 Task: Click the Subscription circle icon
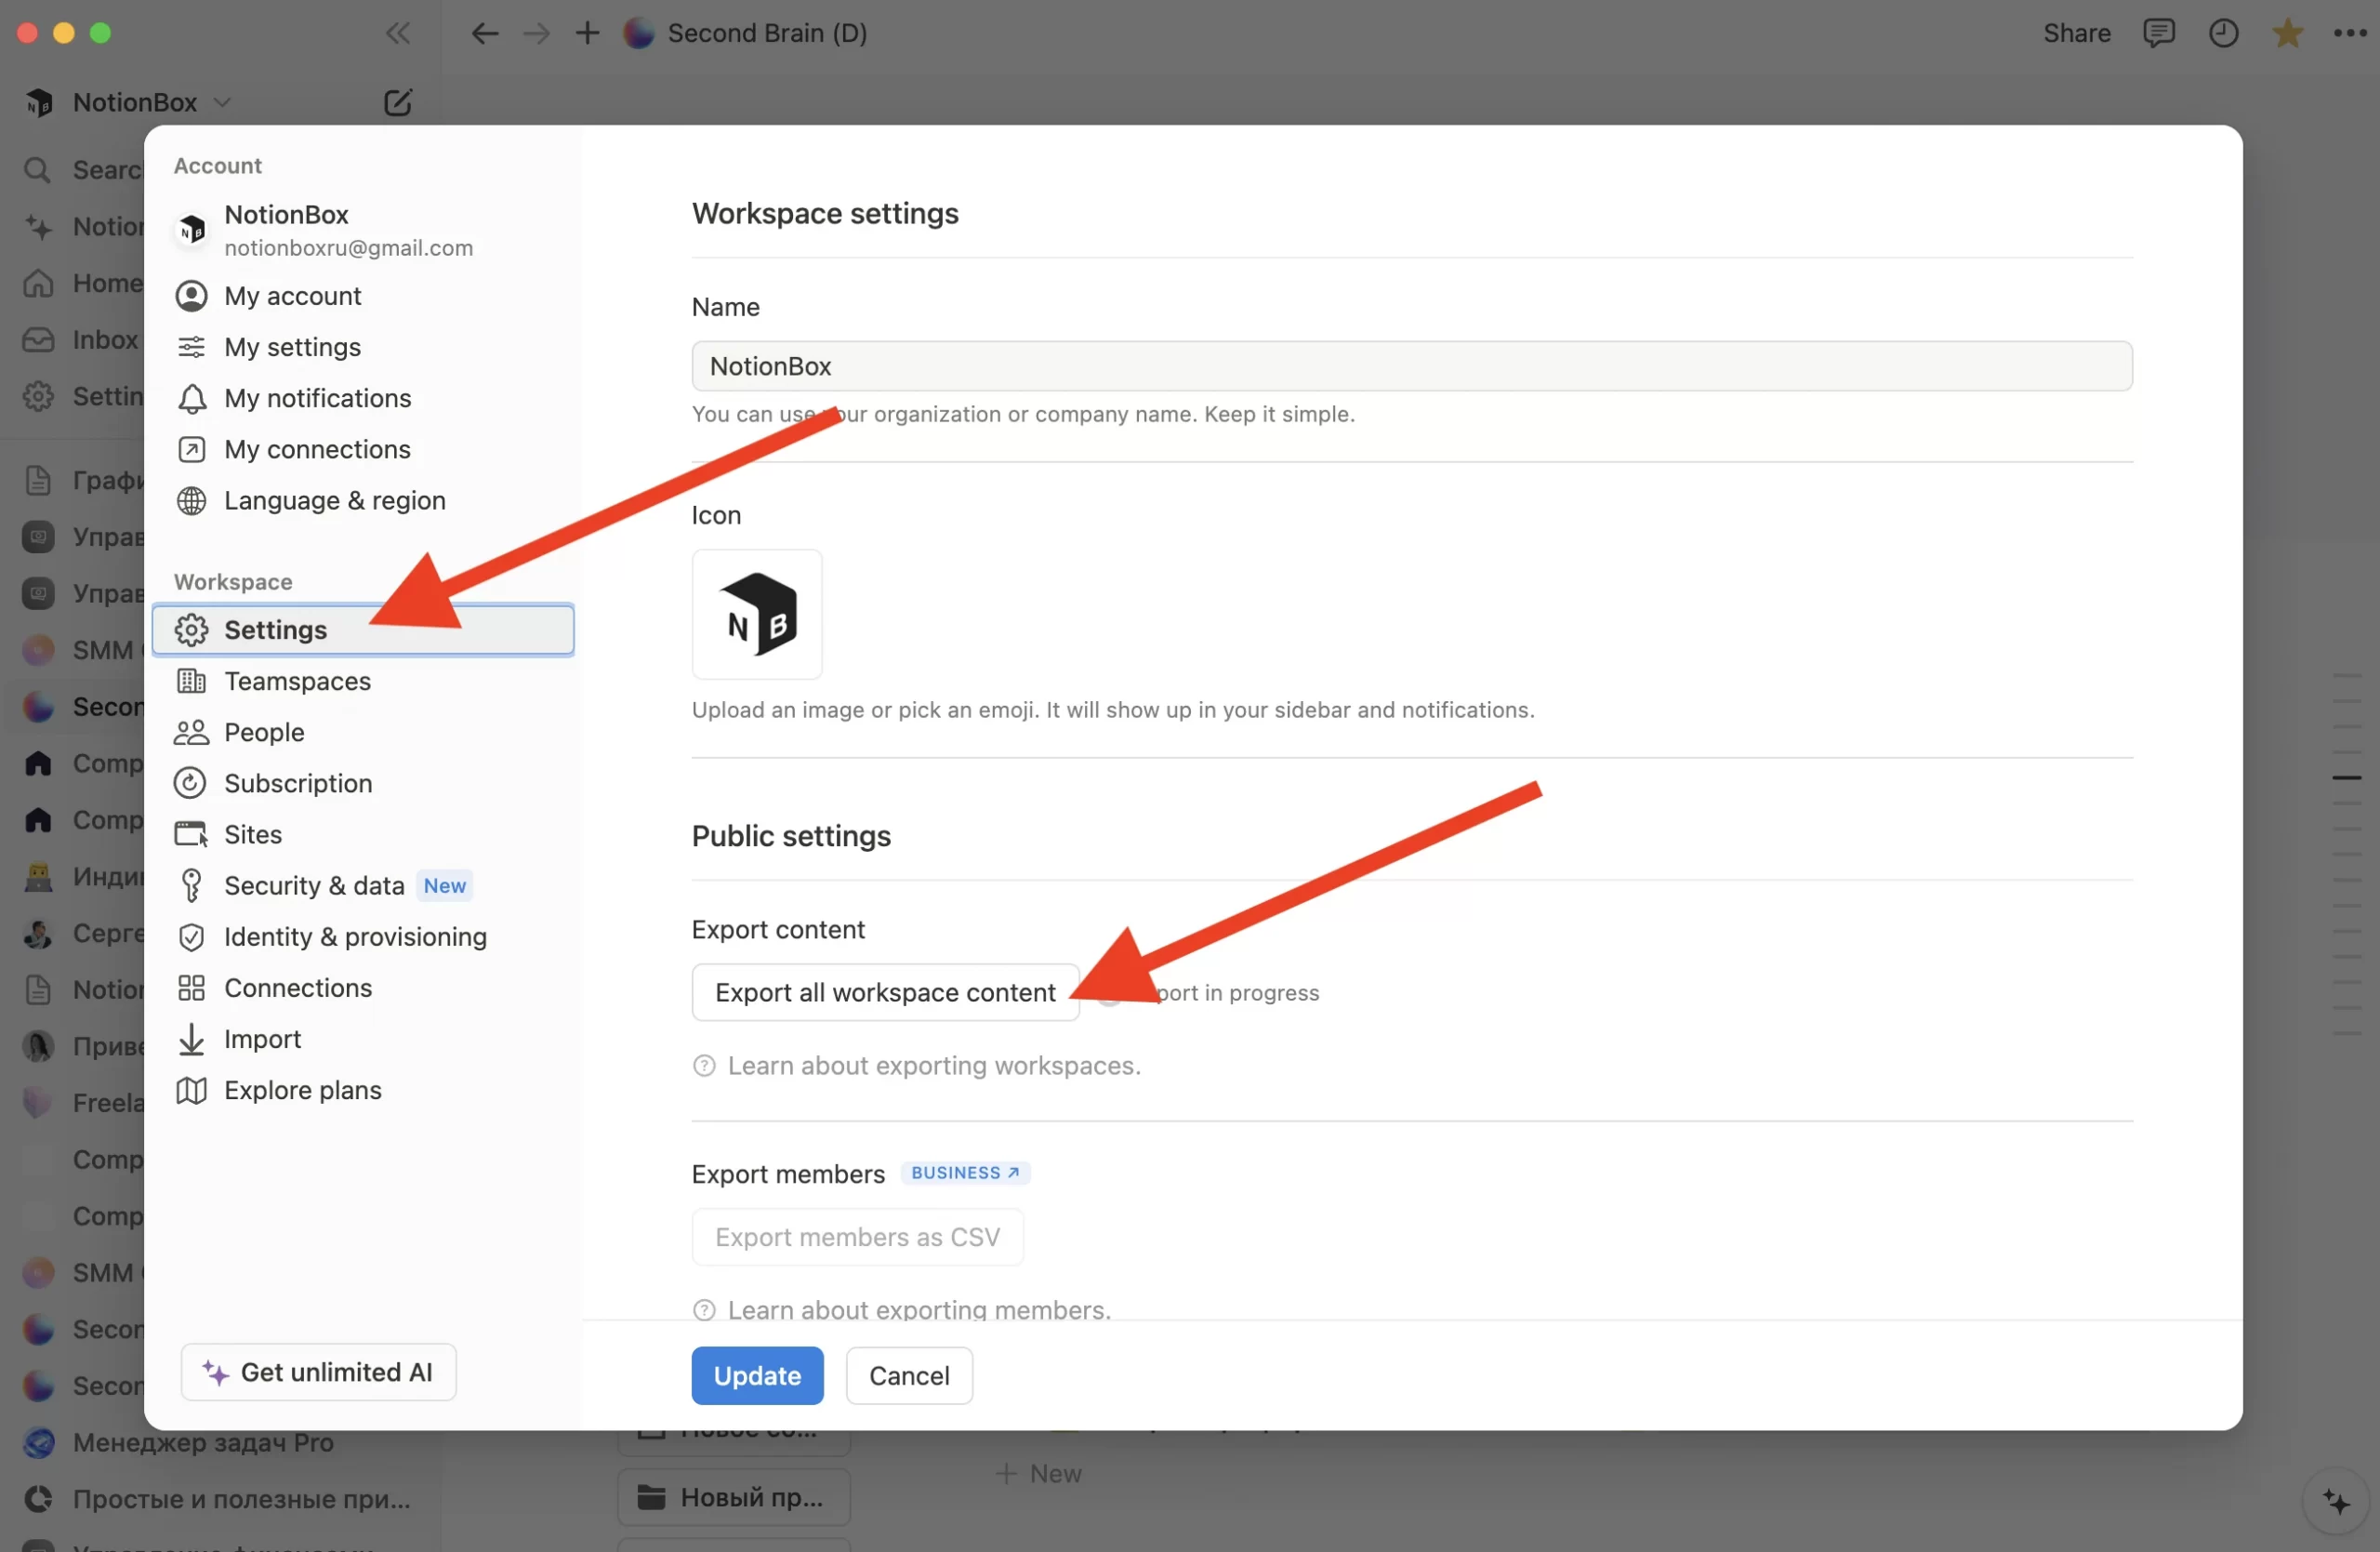point(190,783)
